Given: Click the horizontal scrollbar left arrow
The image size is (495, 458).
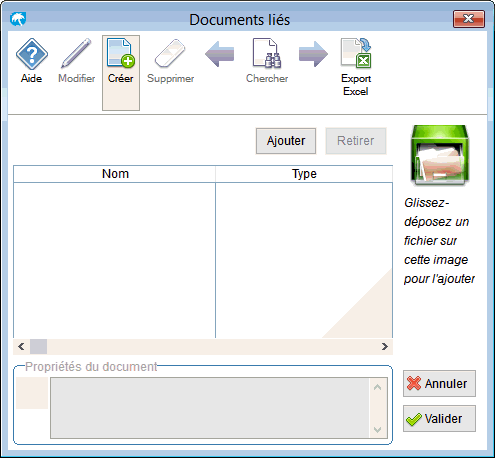Looking at the screenshot, I should click(x=21, y=347).
